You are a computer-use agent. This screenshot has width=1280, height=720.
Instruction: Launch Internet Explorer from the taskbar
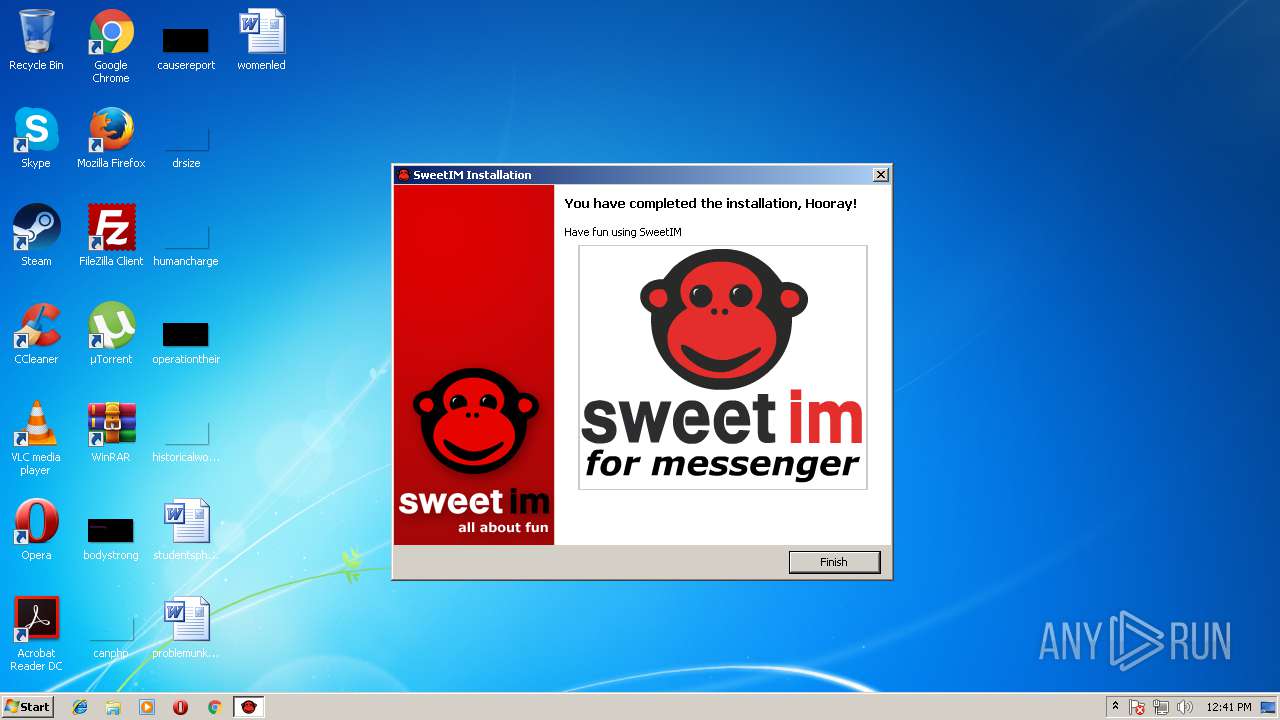coord(80,707)
